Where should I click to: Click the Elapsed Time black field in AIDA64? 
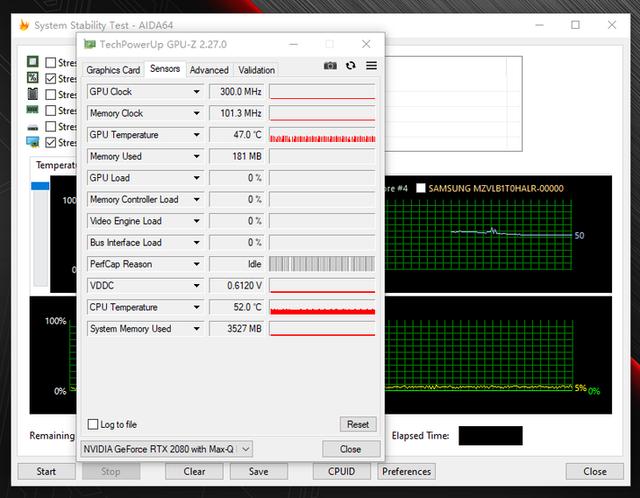click(491, 436)
